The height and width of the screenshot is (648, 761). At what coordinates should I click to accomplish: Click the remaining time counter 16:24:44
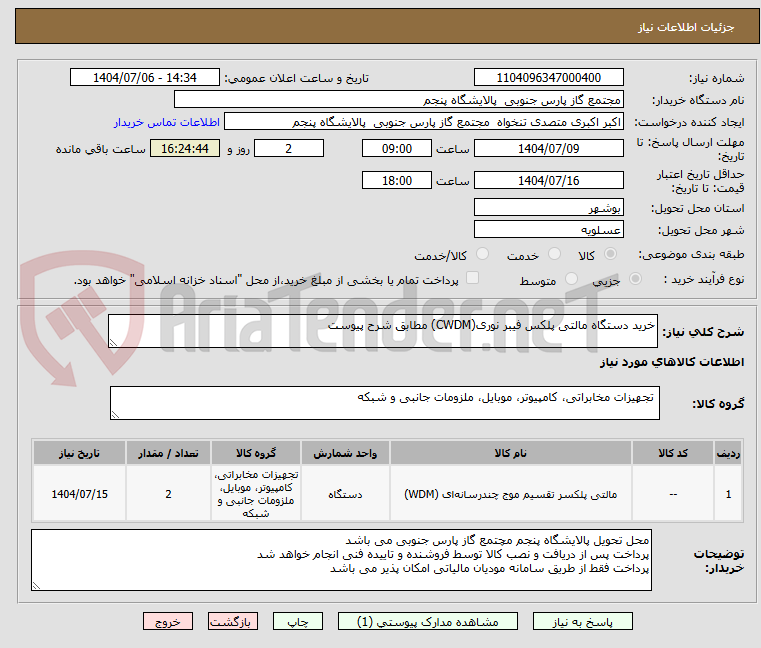[x=184, y=149]
